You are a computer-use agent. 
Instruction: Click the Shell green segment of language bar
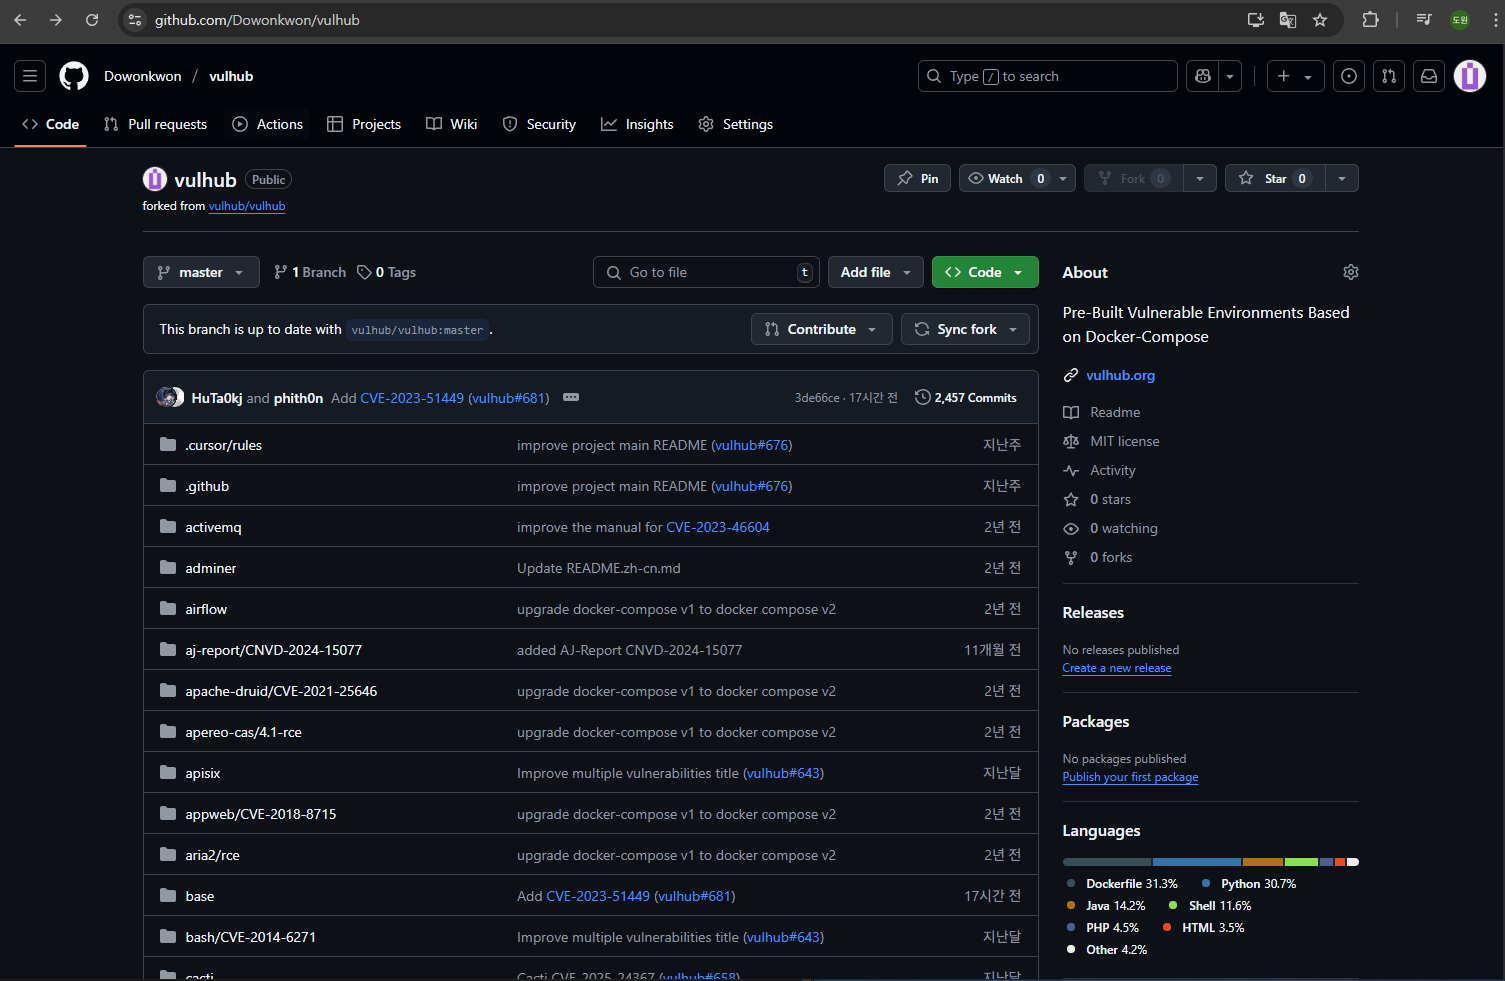[x=1301, y=862]
